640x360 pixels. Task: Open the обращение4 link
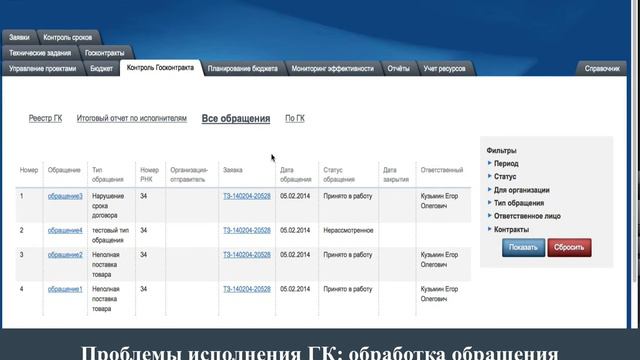(65, 230)
